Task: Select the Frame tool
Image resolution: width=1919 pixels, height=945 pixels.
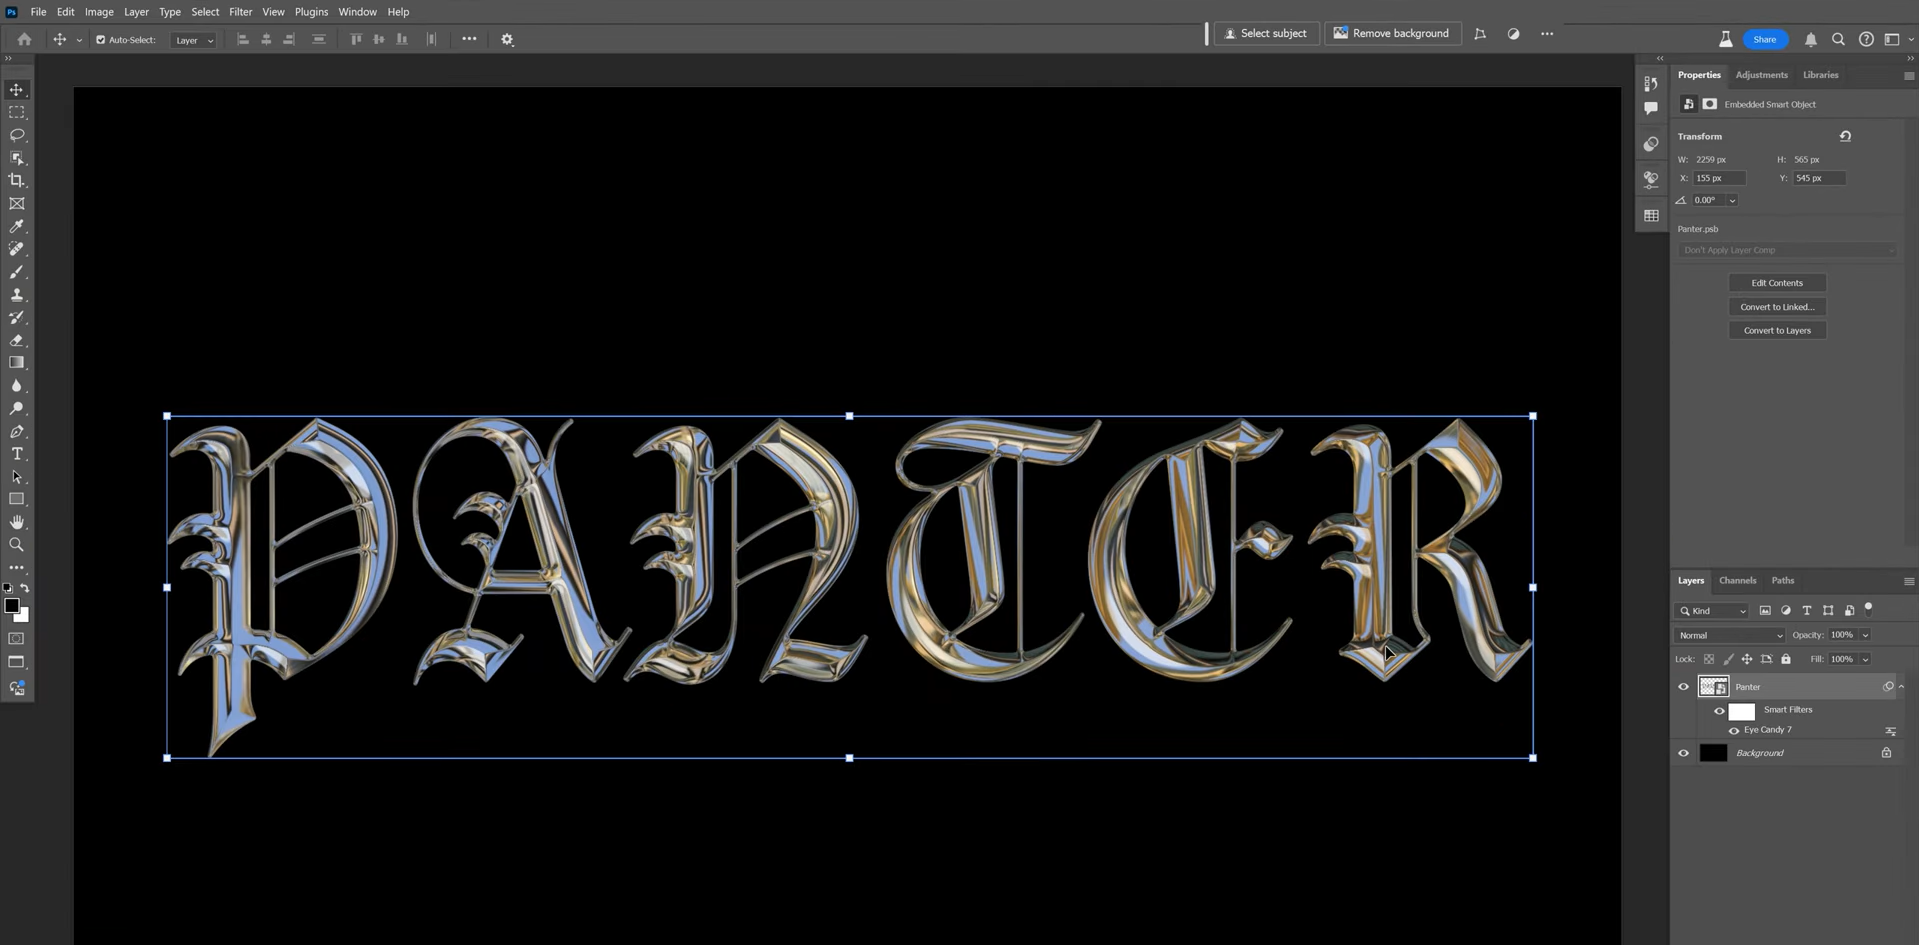Action: pos(17,204)
